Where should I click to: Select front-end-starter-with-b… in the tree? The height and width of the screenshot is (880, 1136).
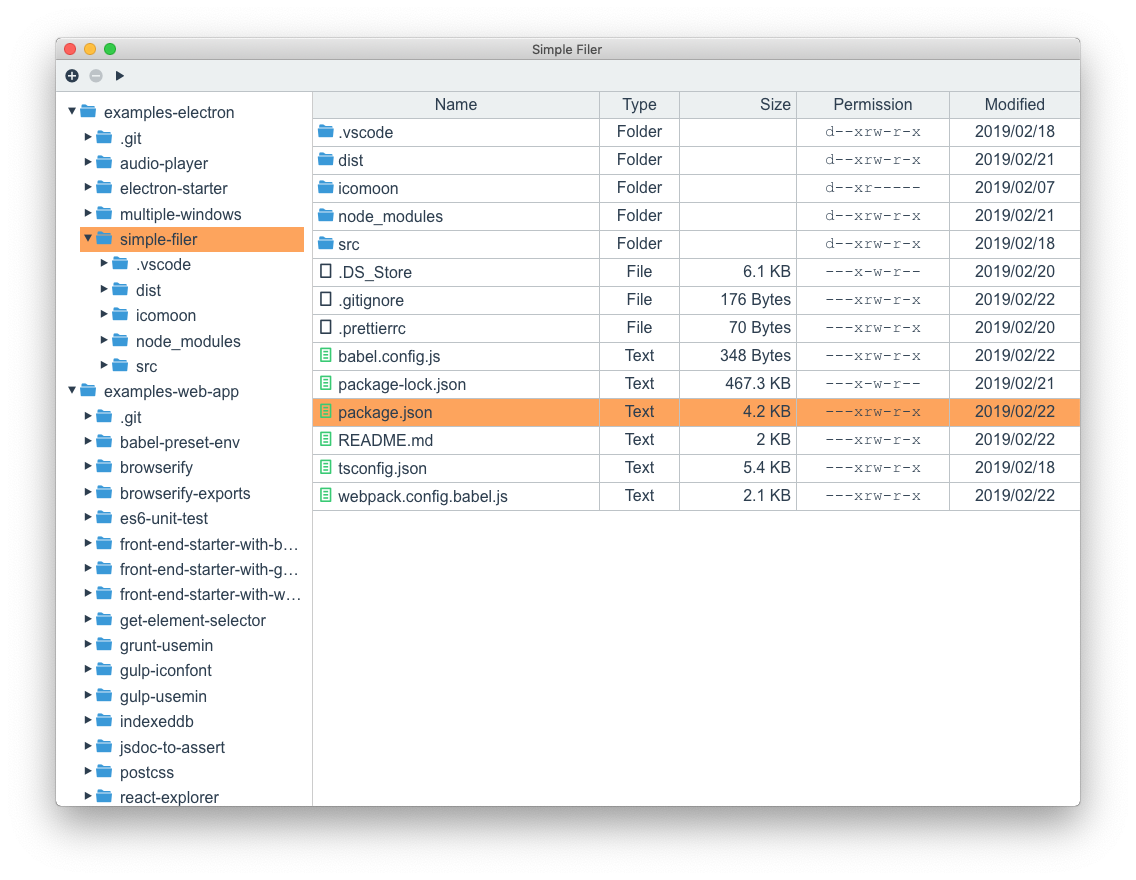coord(209,544)
